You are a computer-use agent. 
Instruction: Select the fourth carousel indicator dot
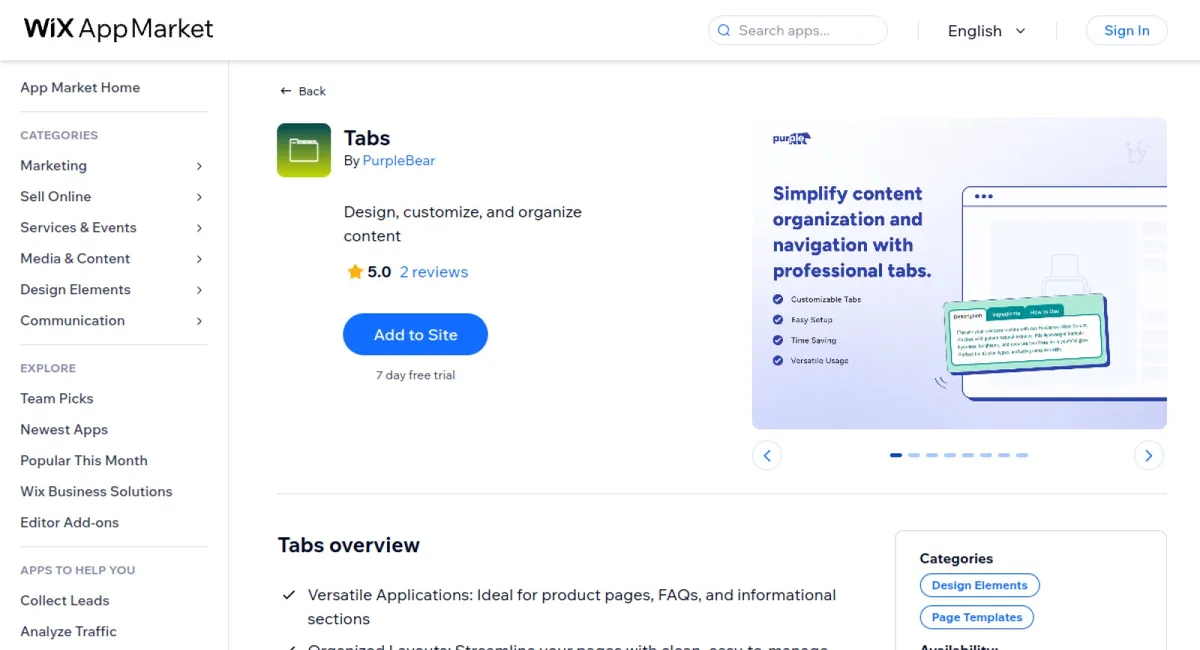[950, 455]
